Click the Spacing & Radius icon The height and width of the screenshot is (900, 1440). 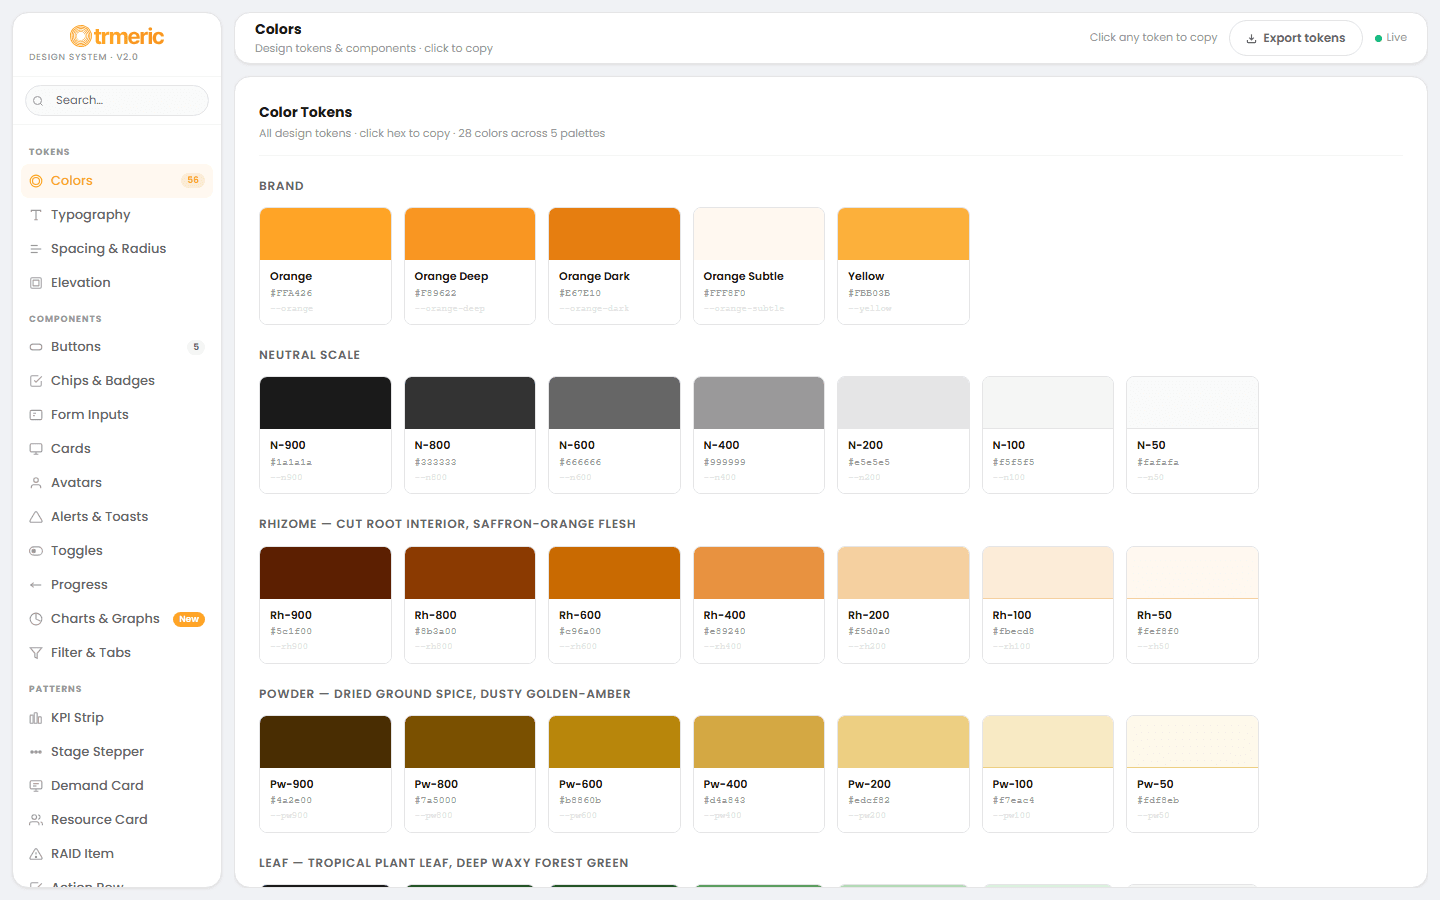coord(36,249)
